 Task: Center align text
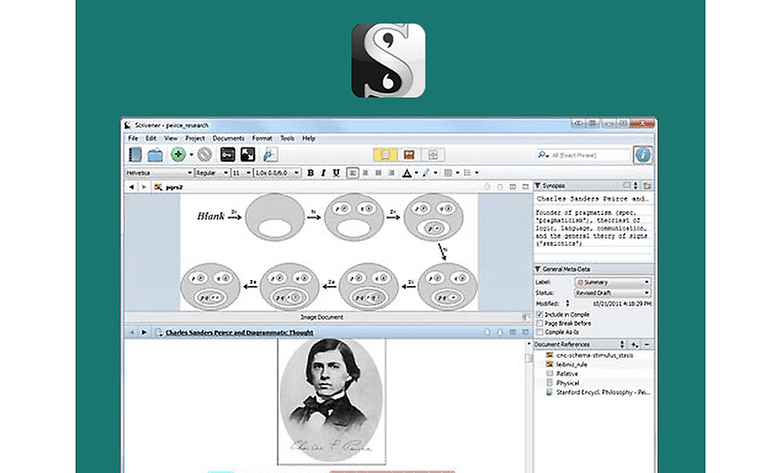[366, 173]
